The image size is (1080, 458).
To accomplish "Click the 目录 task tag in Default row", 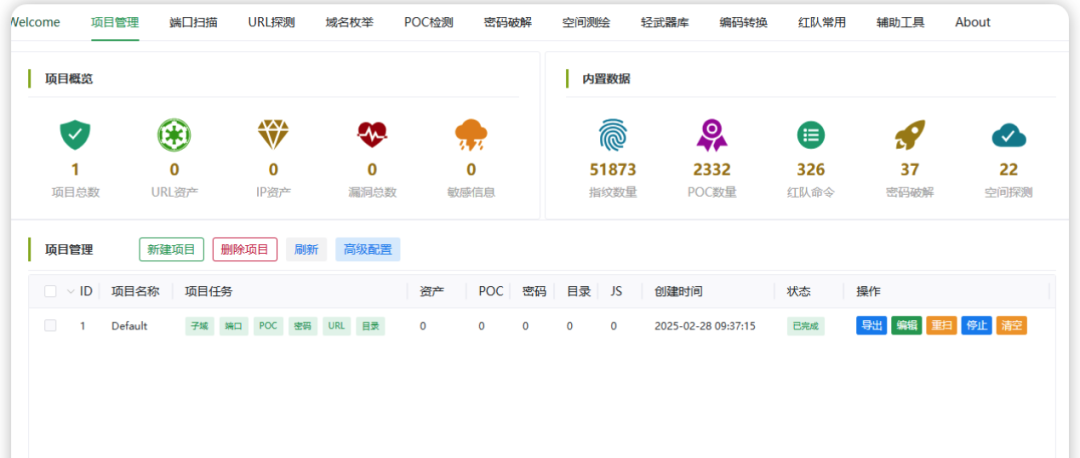I will (x=371, y=326).
